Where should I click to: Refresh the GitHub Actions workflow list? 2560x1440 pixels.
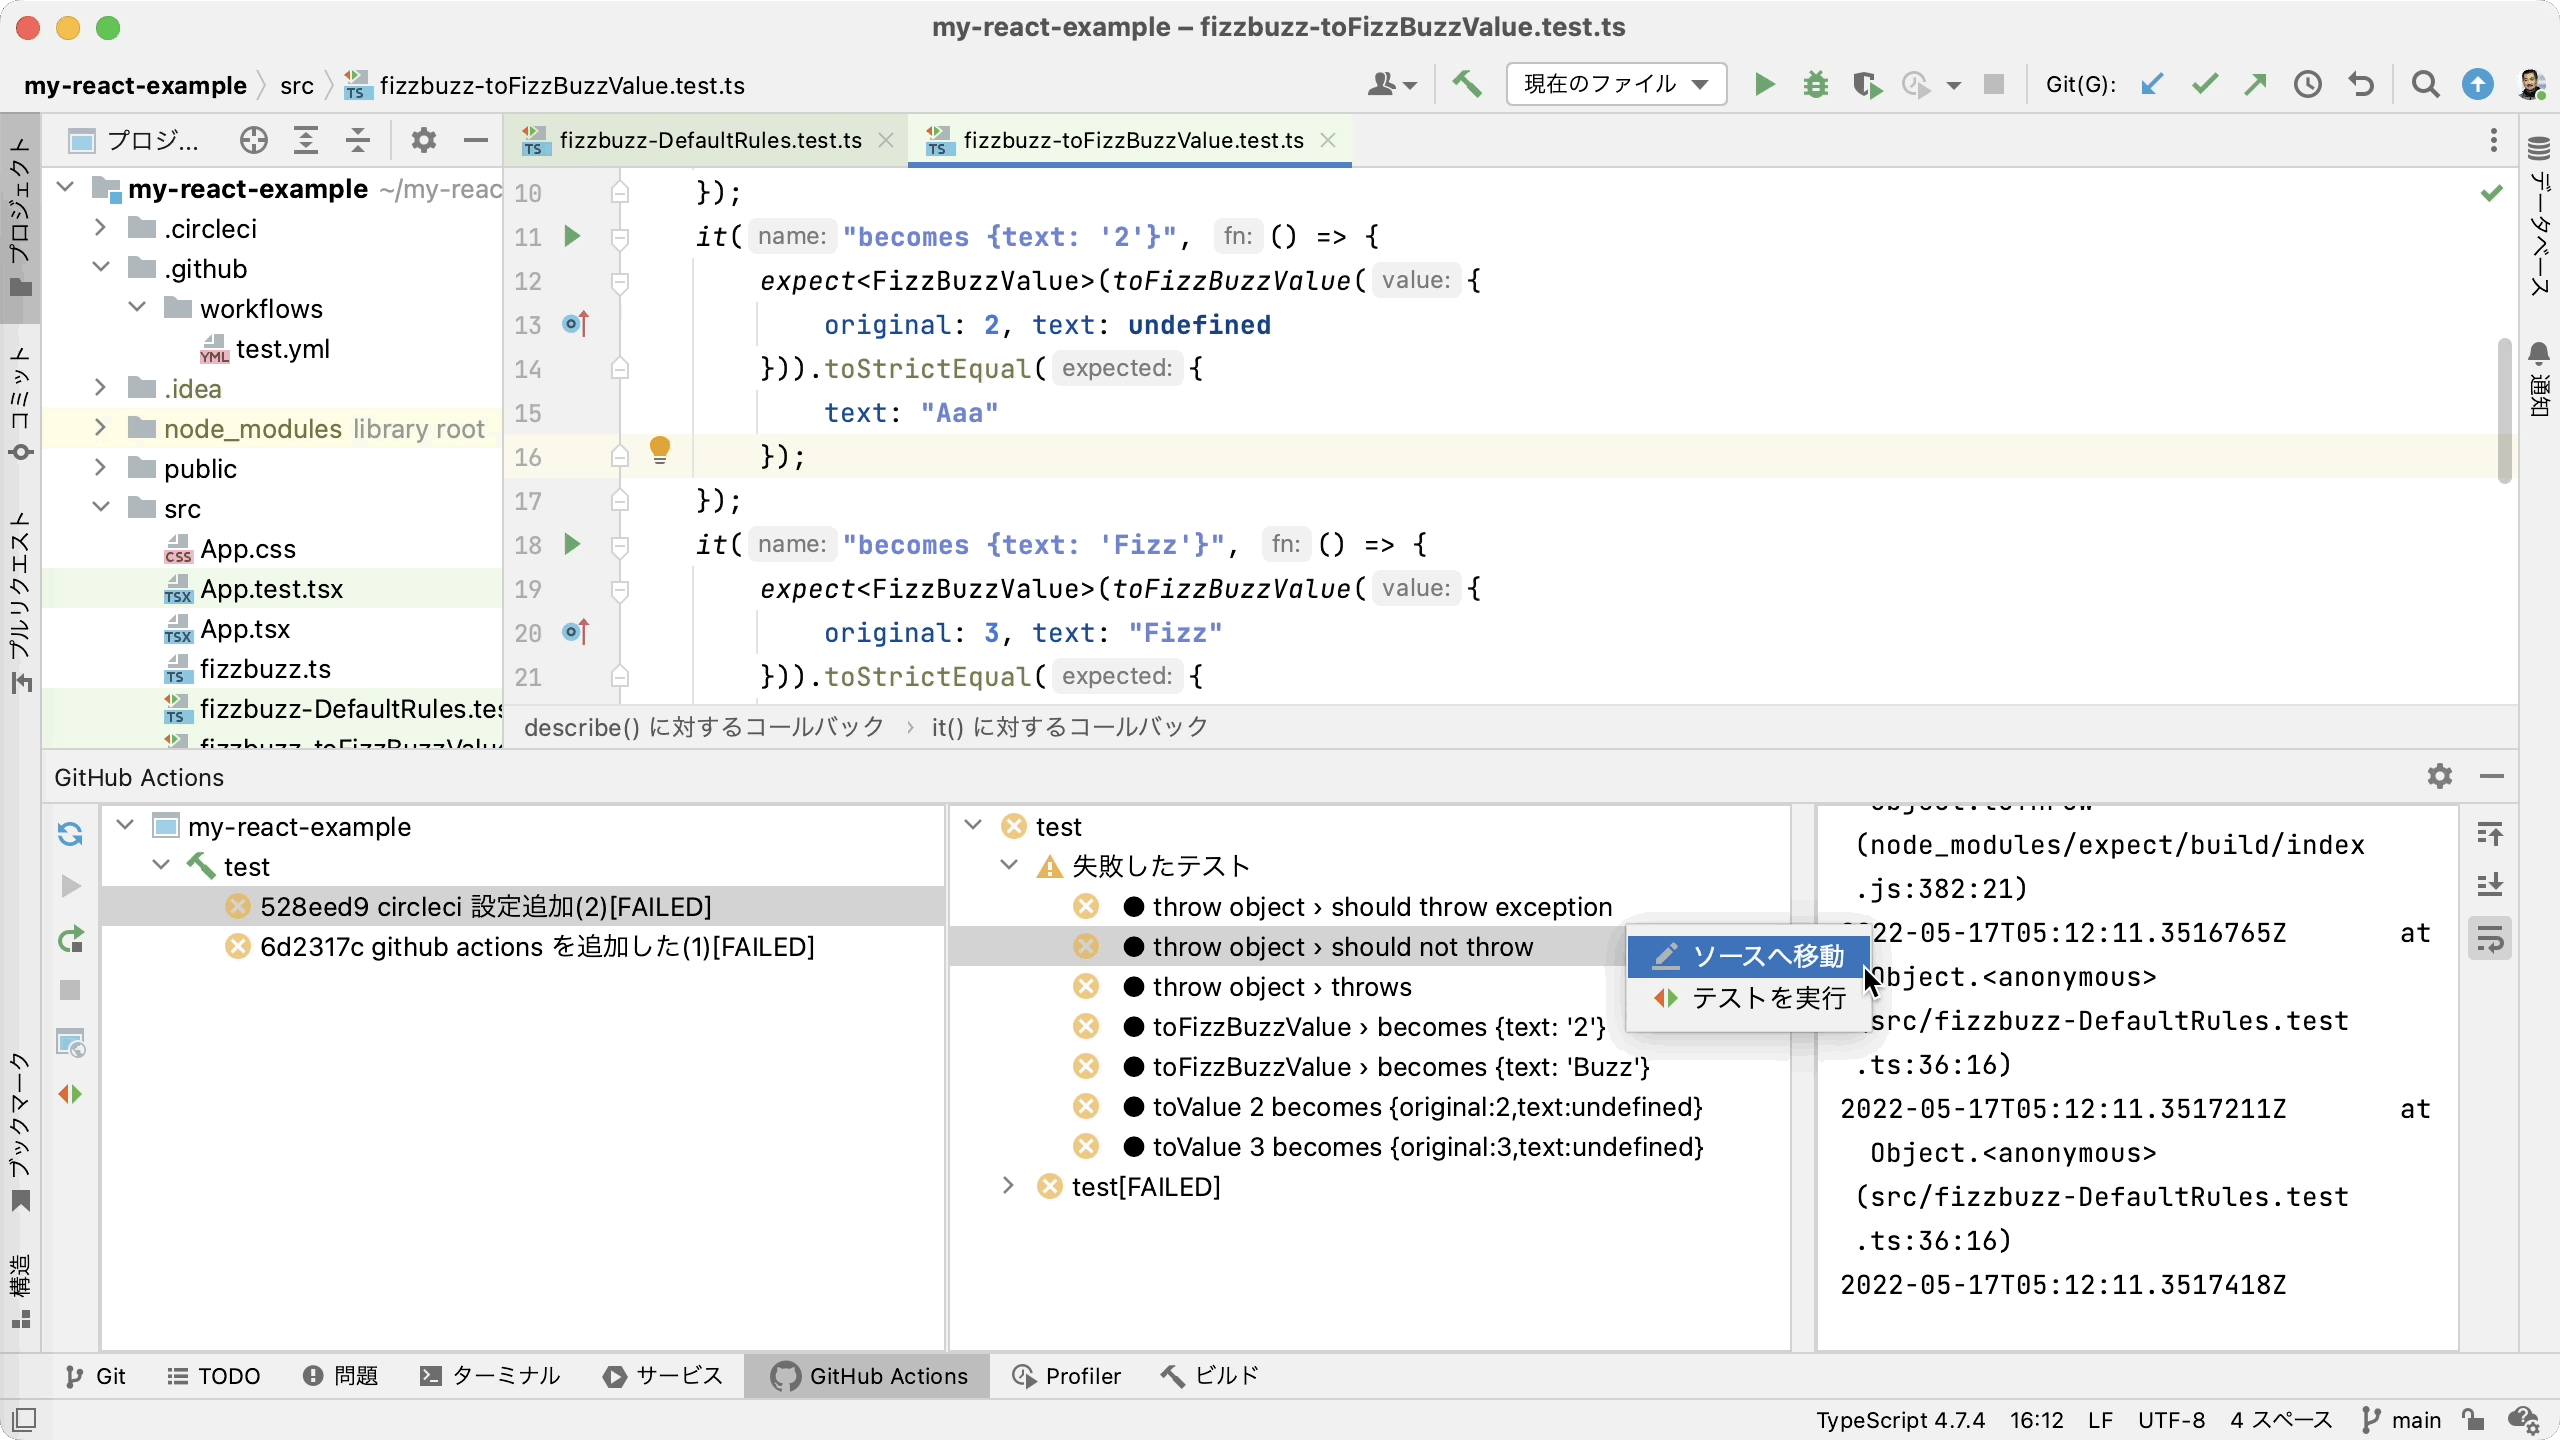click(70, 834)
